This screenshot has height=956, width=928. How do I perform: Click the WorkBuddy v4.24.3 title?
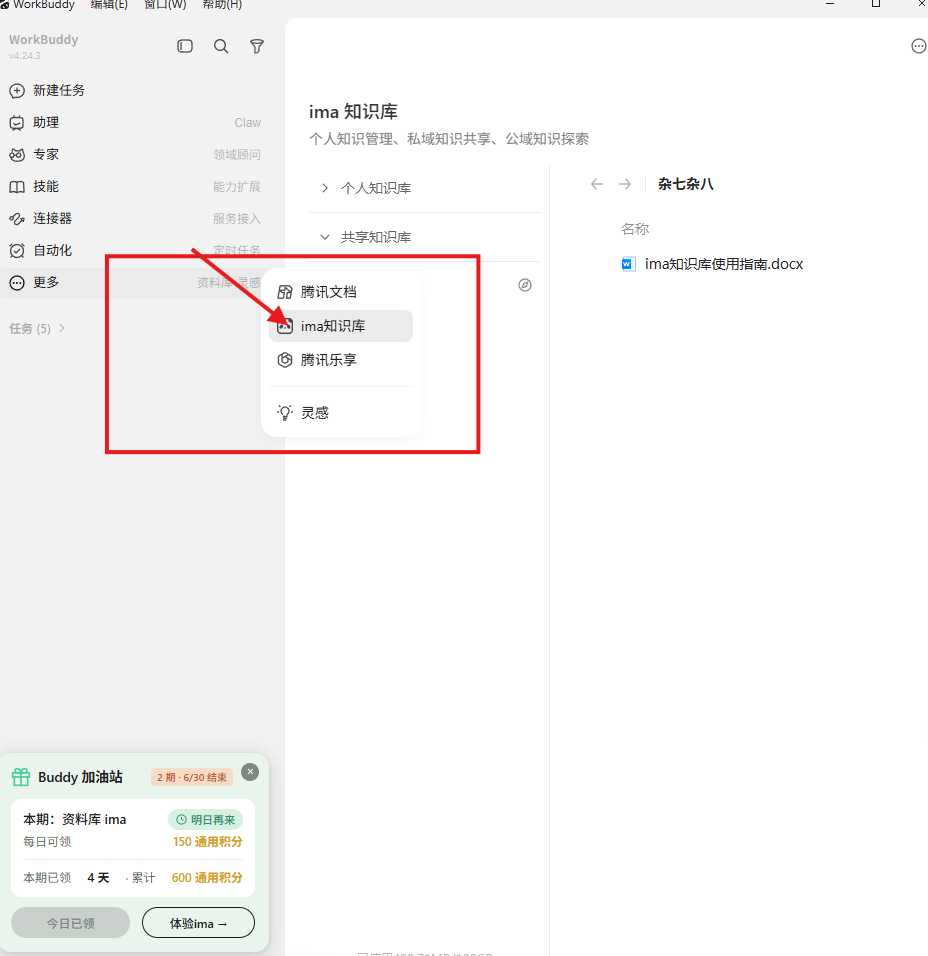[x=43, y=46]
